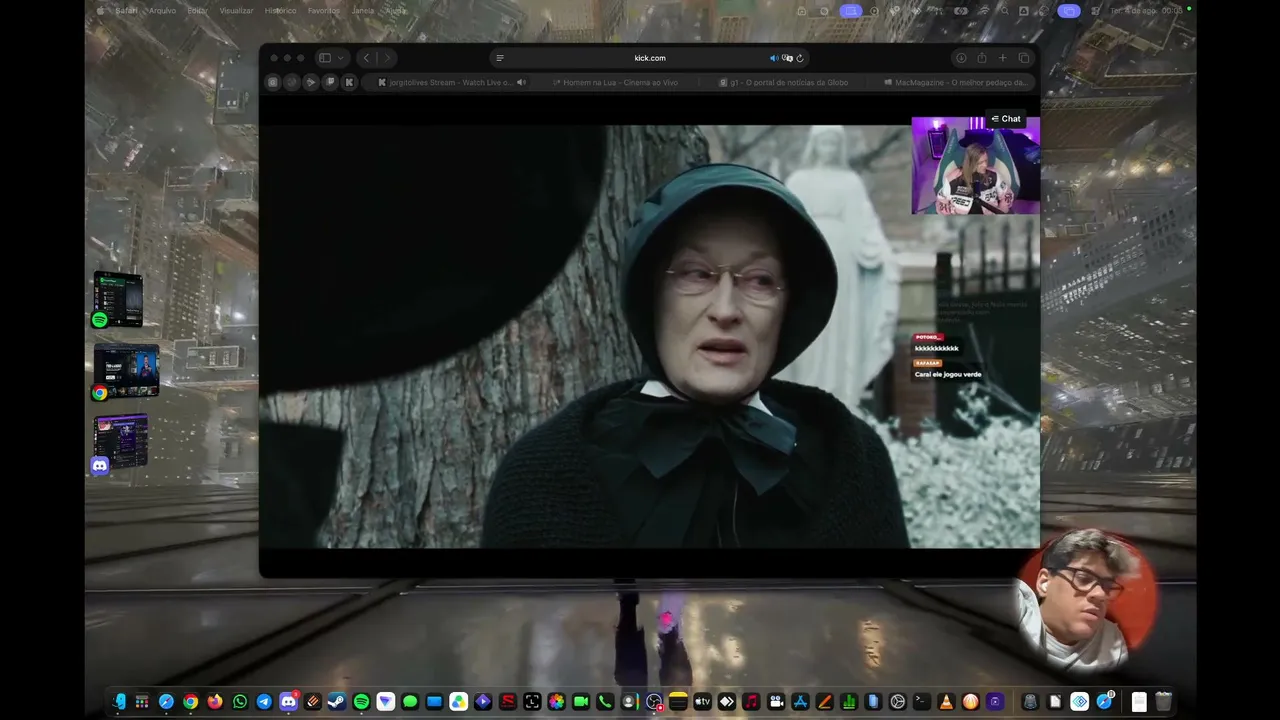Open a new Safari tab with plus button

pos(1003,58)
